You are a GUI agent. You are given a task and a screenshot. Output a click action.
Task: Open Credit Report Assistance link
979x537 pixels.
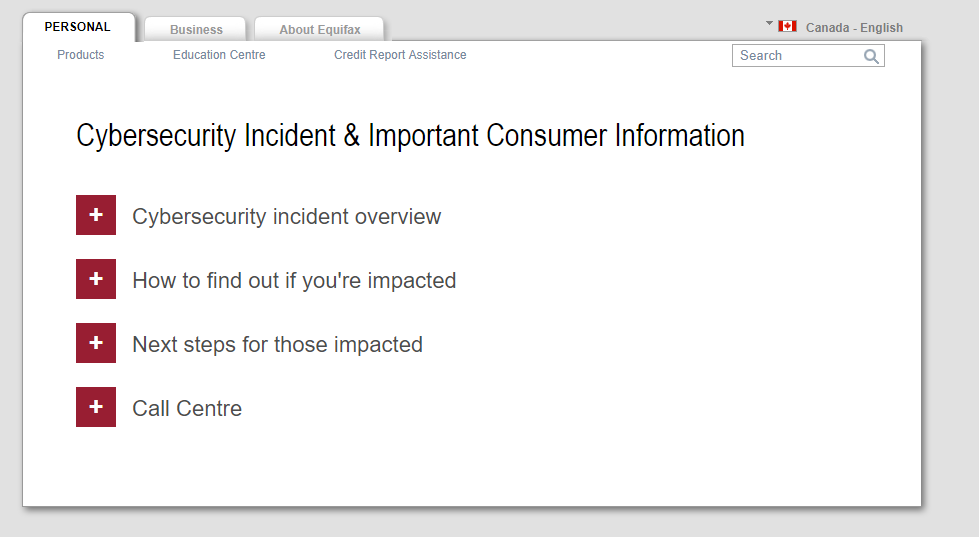click(x=400, y=55)
